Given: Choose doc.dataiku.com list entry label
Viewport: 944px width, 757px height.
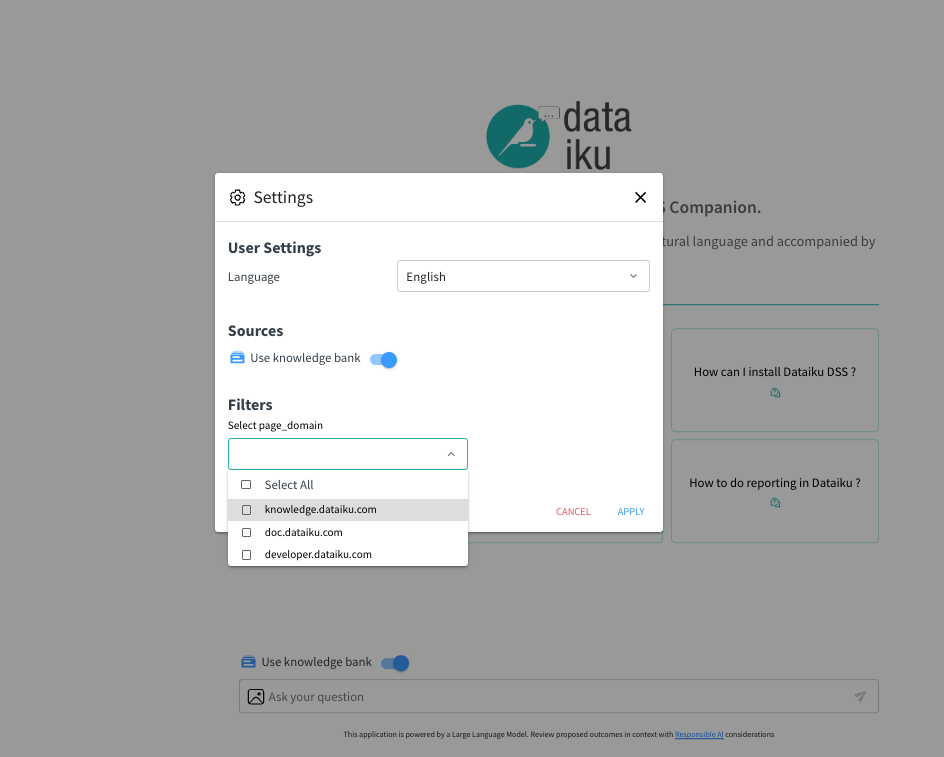Looking at the screenshot, I should tap(303, 532).
